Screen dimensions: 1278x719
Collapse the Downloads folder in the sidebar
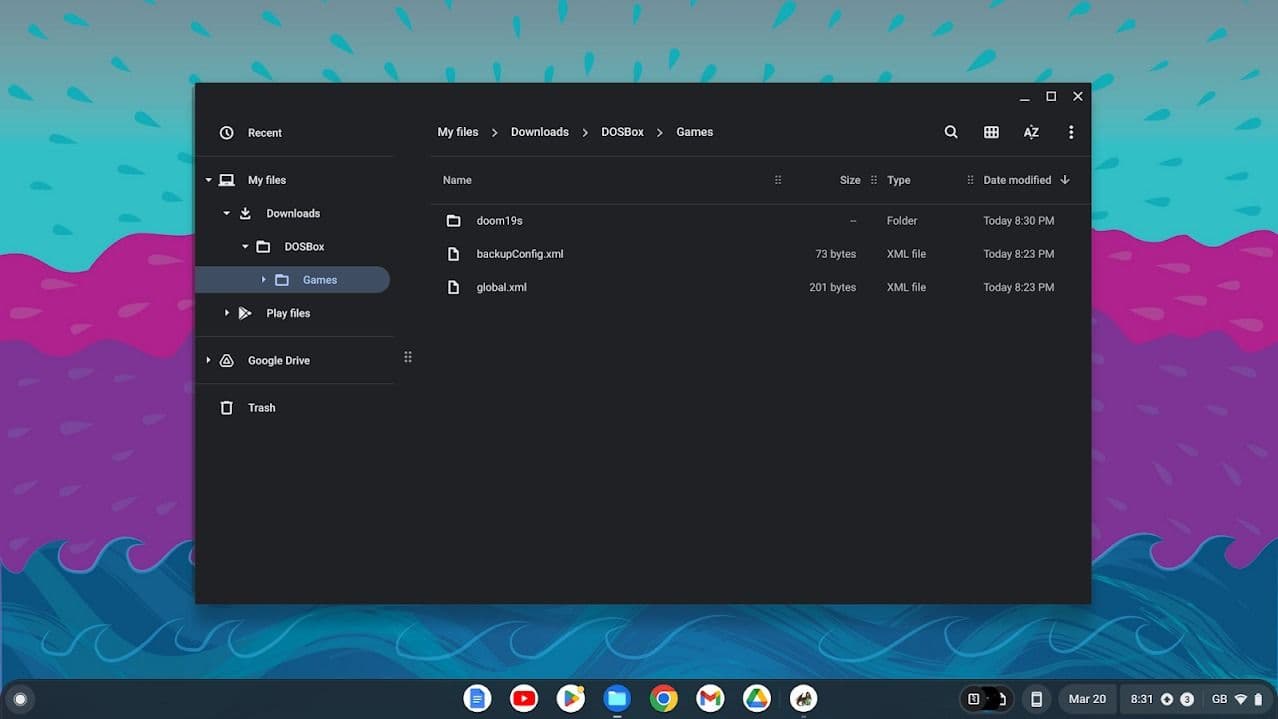coord(226,213)
